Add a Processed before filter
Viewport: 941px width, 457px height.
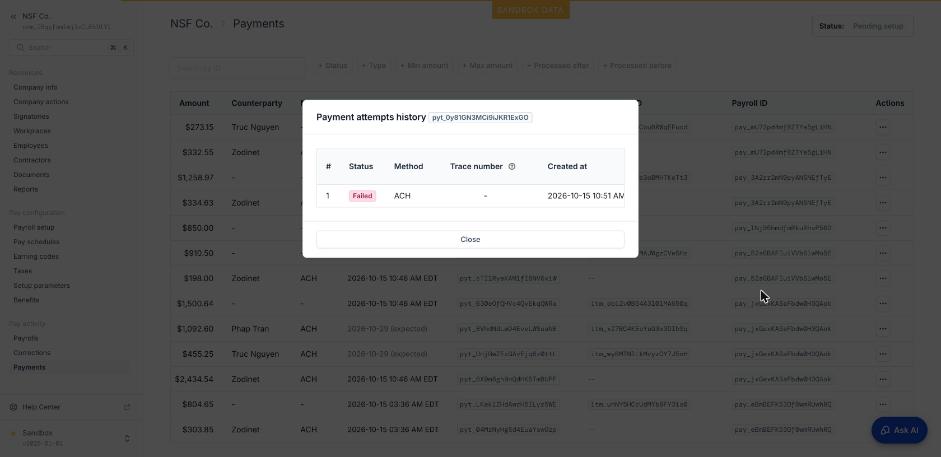(637, 65)
